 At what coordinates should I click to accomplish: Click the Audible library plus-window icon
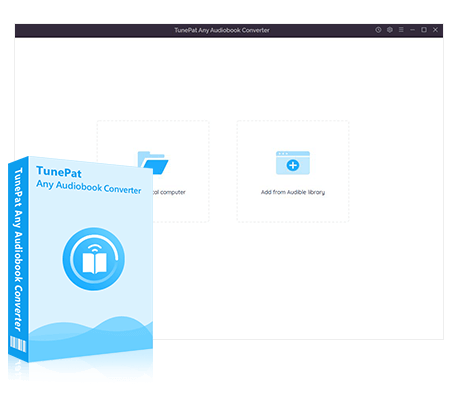[293, 163]
